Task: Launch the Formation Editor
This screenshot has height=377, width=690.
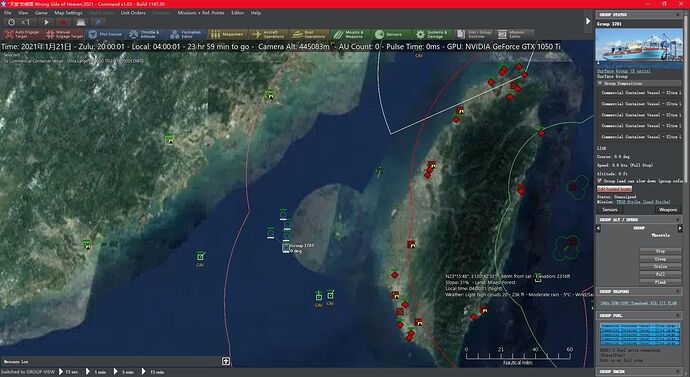Action: pyautogui.click(x=187, y=34)
